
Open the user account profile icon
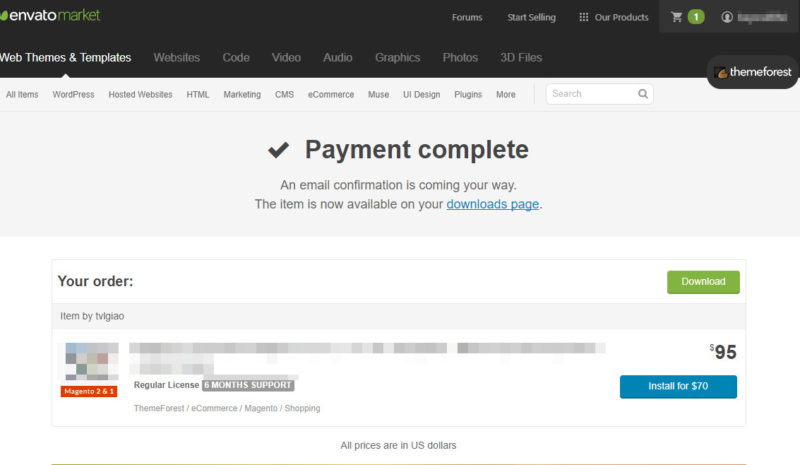727,17
